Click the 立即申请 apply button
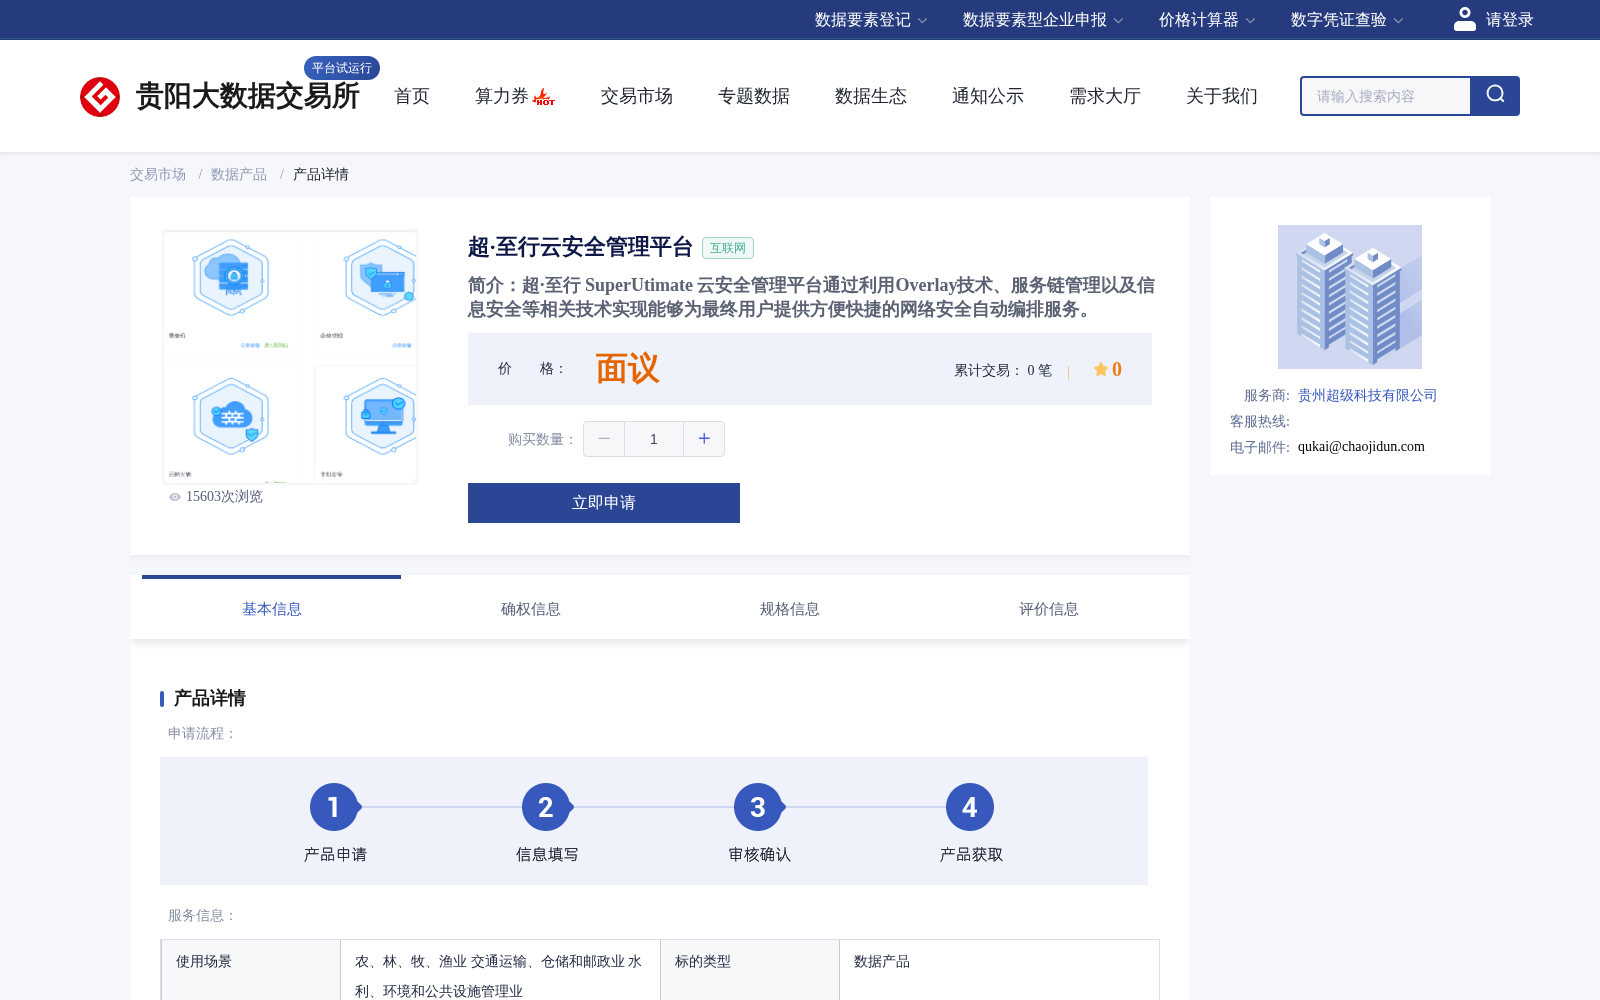 pyautogui.click(x=604, y=503)
